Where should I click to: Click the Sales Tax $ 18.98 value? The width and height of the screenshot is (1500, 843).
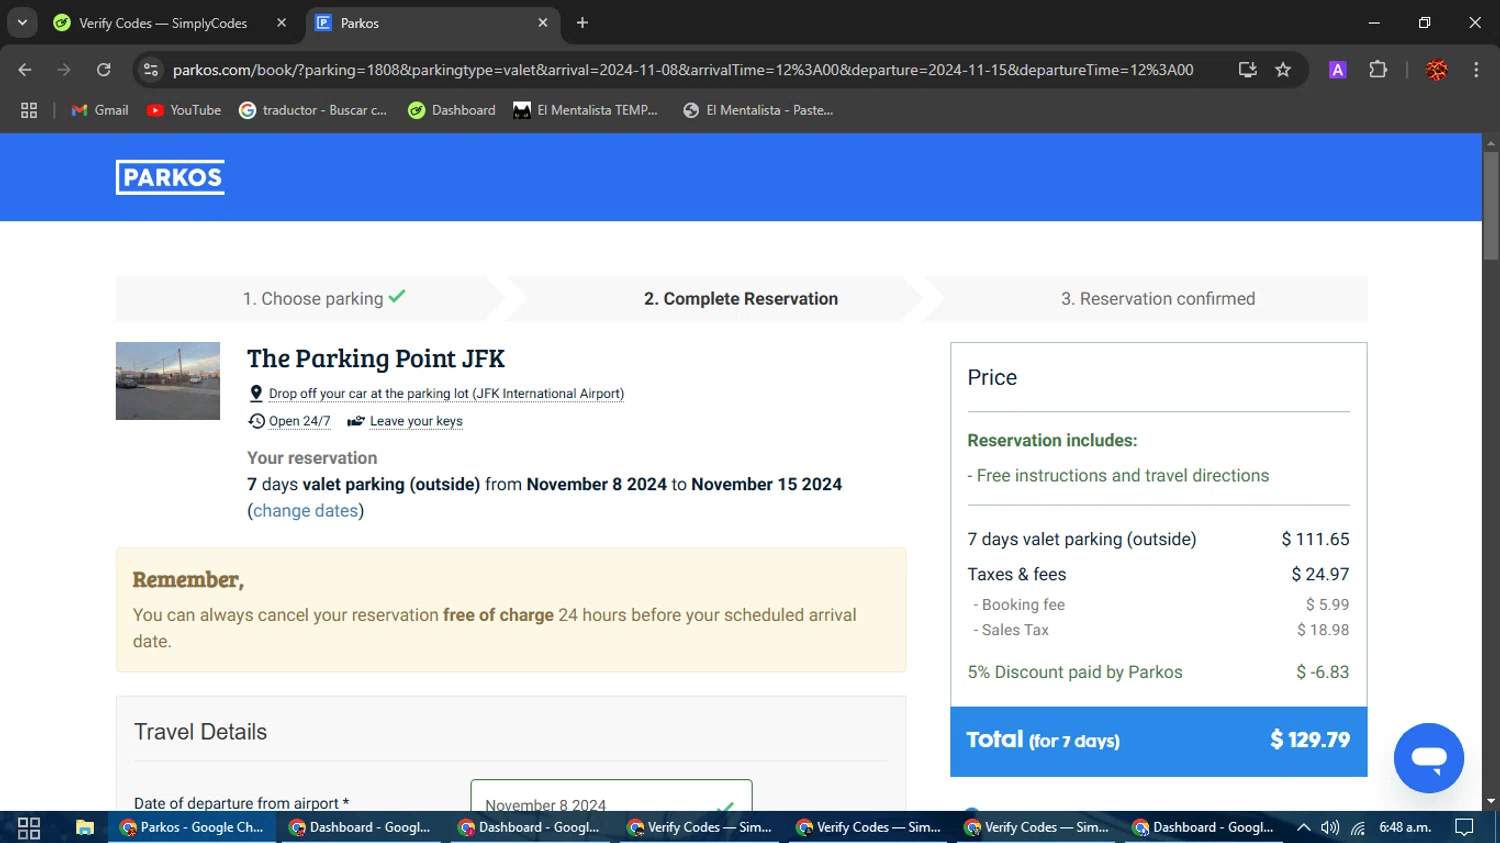[1323, 630]
